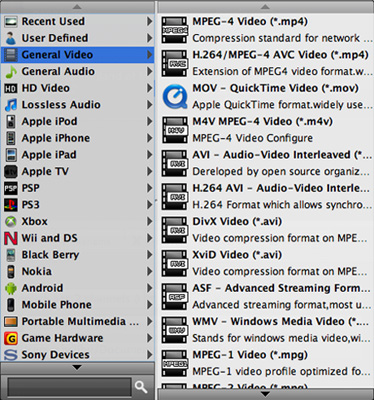Click the General Audio music note icon
Screen dimensions: 374x400
(x=11, y=72)
